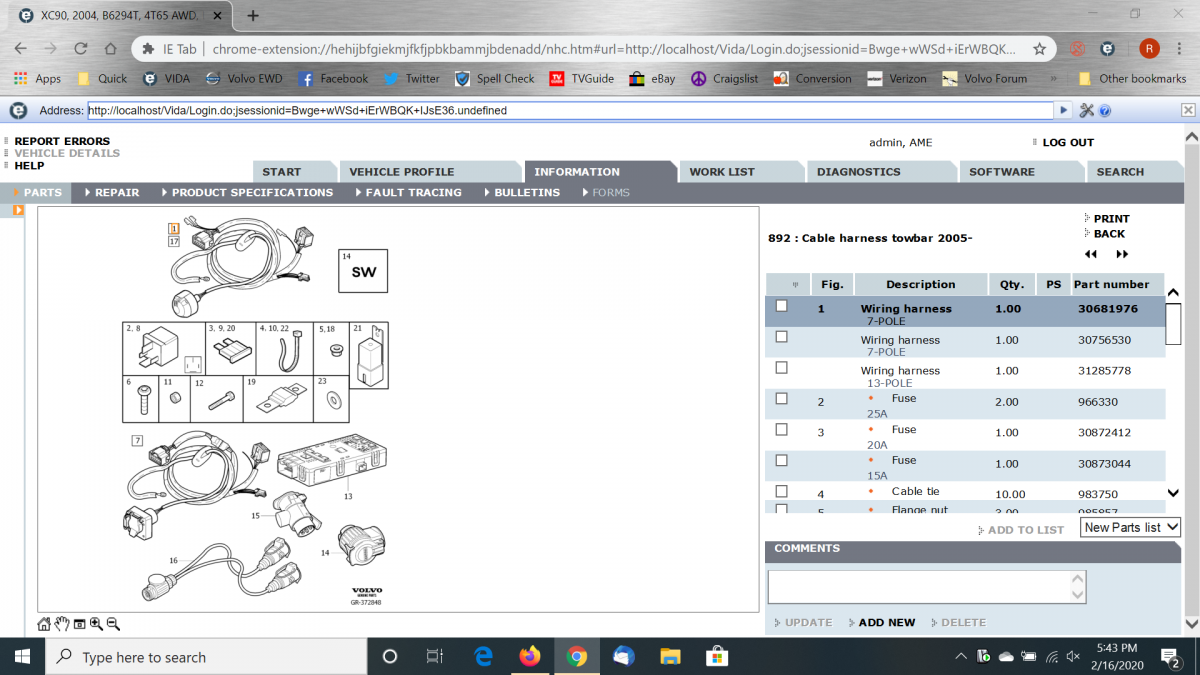This screenshot has width=1200, height=675.
Task: Open the New Parts list dropdown
Action: 1131,527
